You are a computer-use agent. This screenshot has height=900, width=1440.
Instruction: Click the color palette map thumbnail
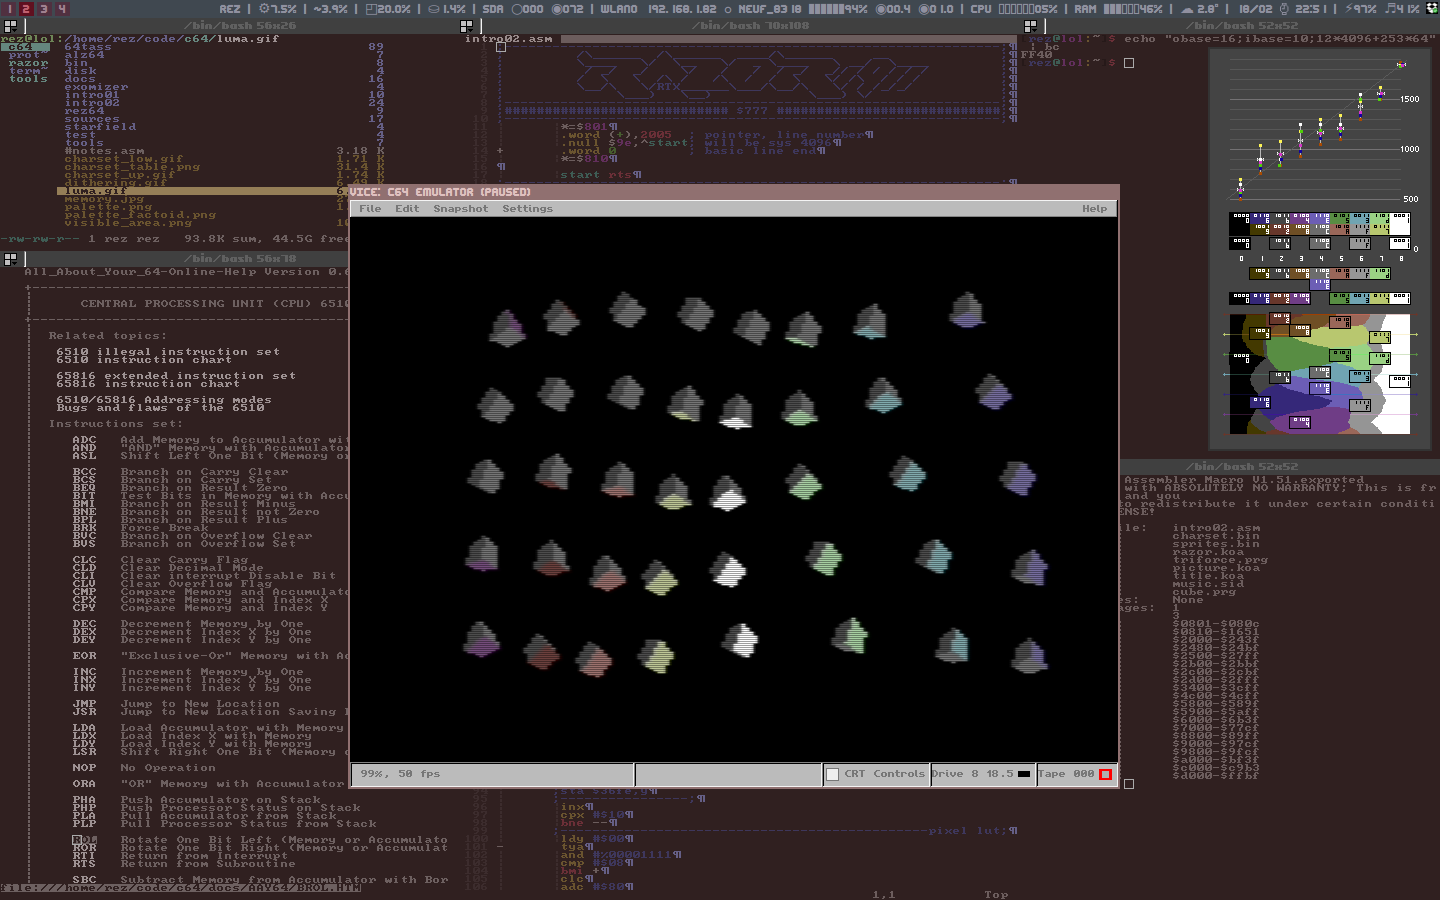(x=1319, y=374)
